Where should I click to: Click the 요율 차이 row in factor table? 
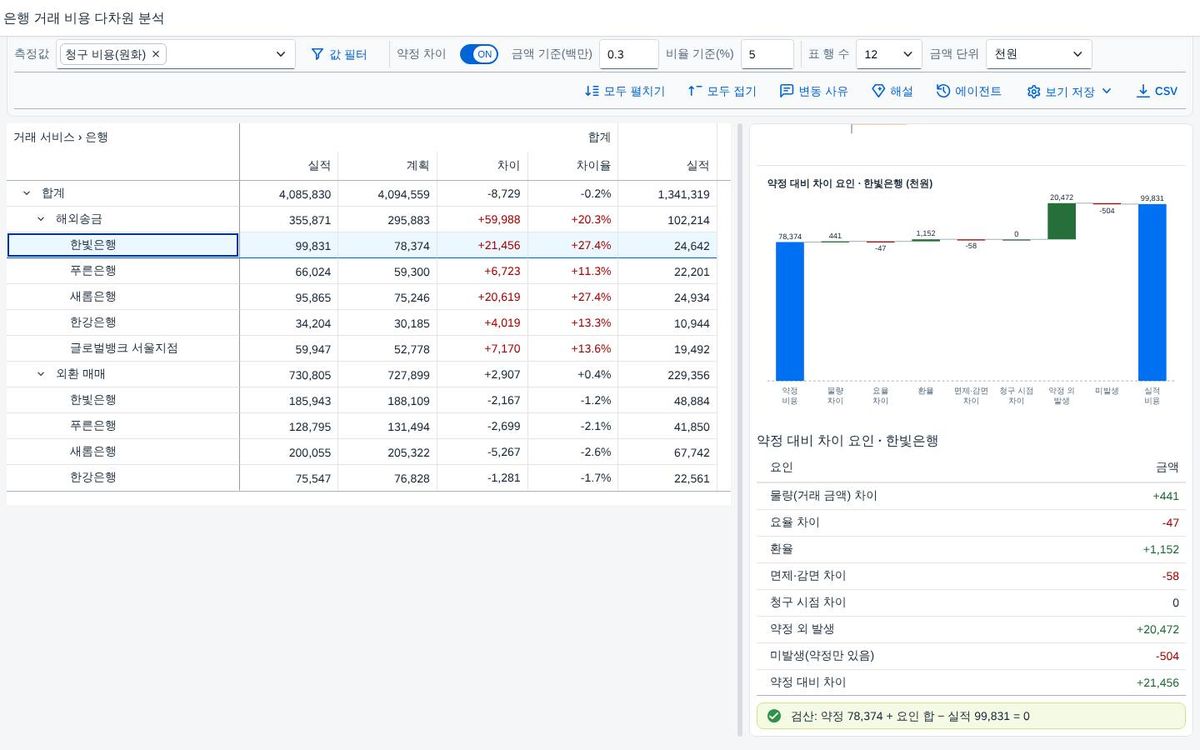coord(972,523)
